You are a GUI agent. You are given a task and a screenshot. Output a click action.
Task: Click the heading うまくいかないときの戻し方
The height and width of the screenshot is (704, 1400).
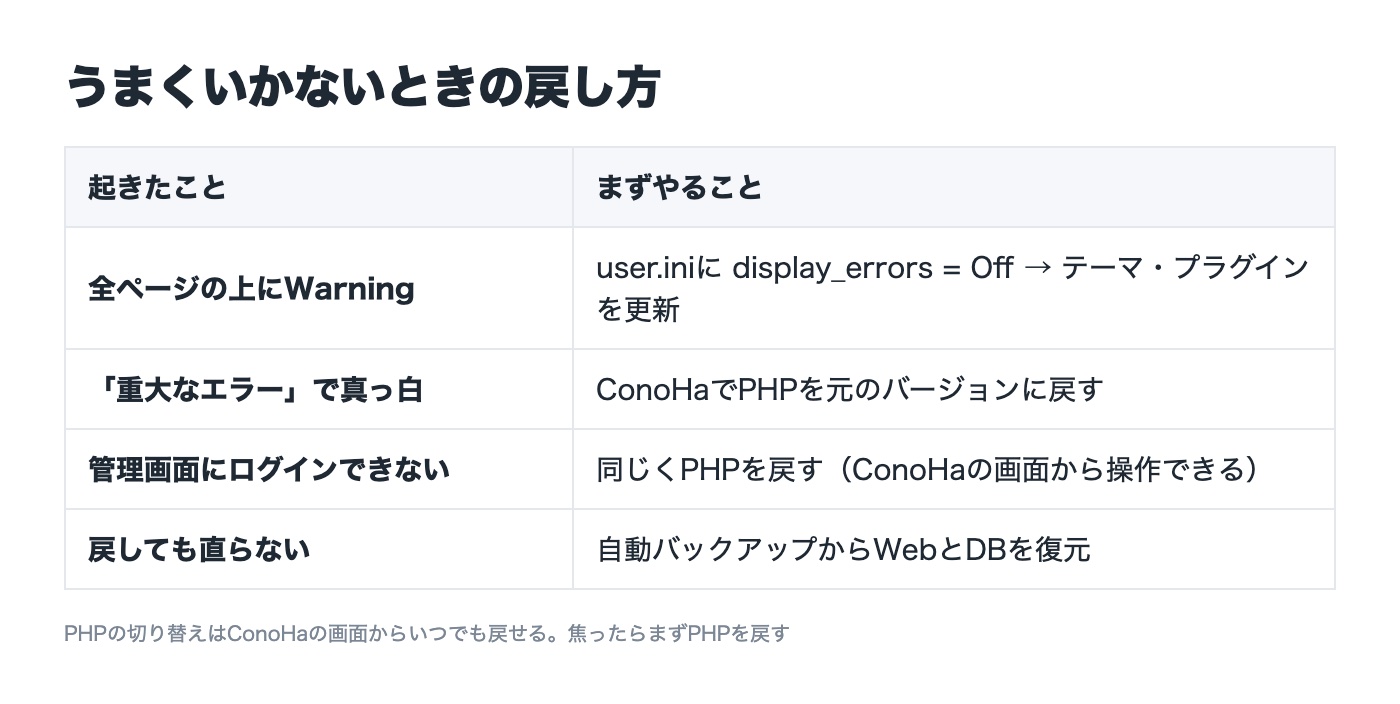(x=362, y=87)
